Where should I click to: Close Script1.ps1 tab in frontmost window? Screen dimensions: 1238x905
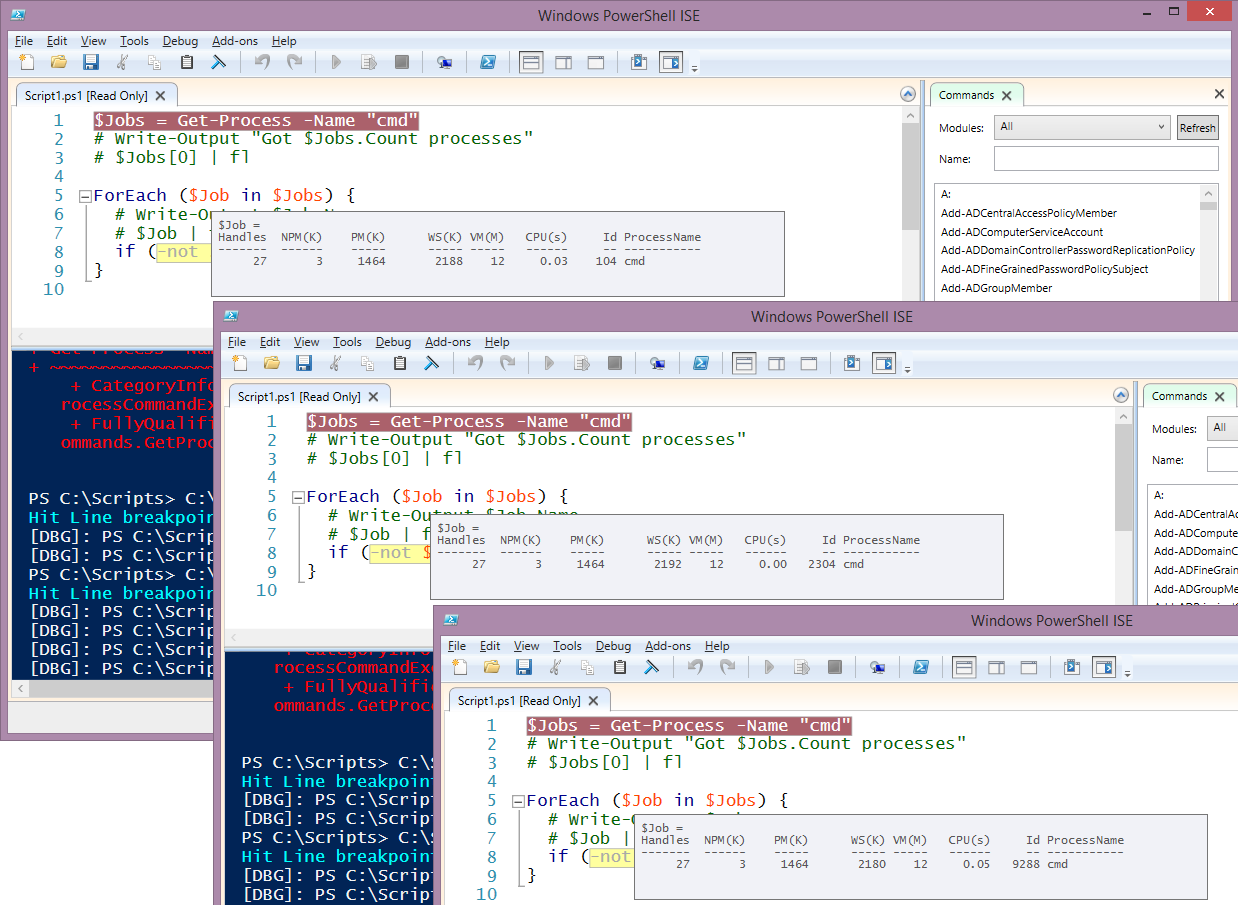[594, 701]
